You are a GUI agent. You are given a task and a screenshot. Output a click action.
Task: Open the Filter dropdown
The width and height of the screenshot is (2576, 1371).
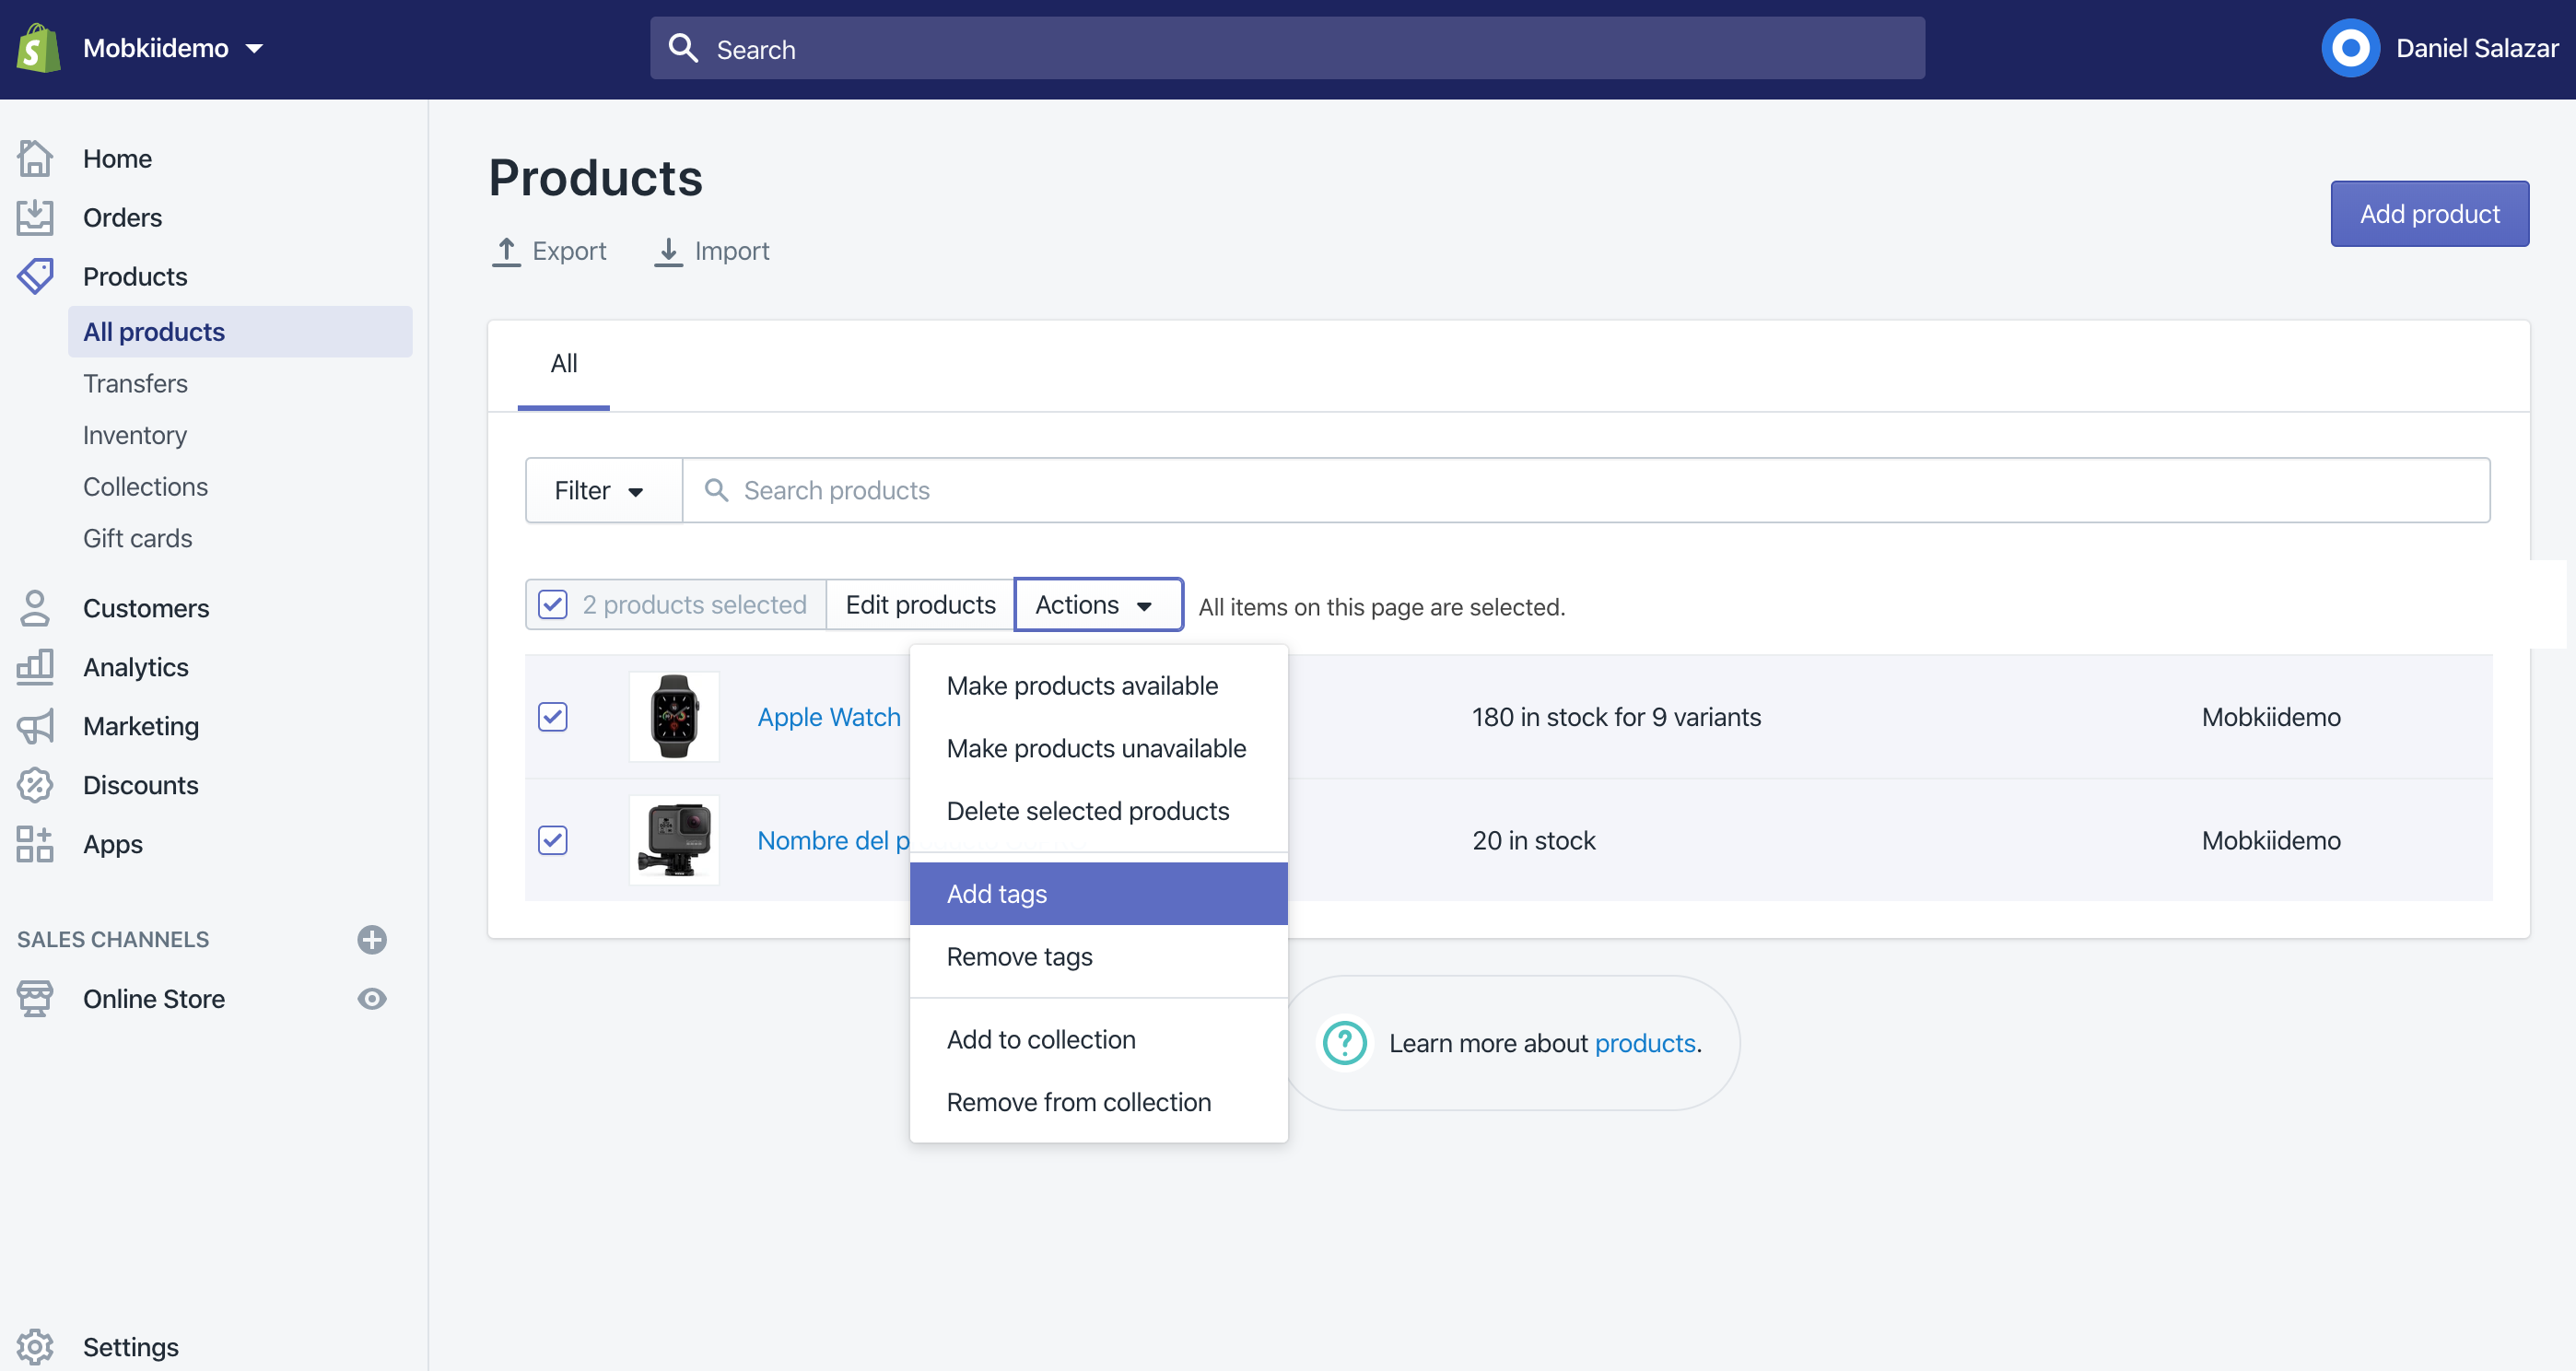pos(604,490)
